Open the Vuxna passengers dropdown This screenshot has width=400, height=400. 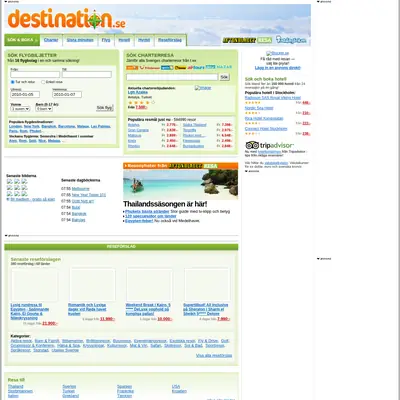[20, 109]
